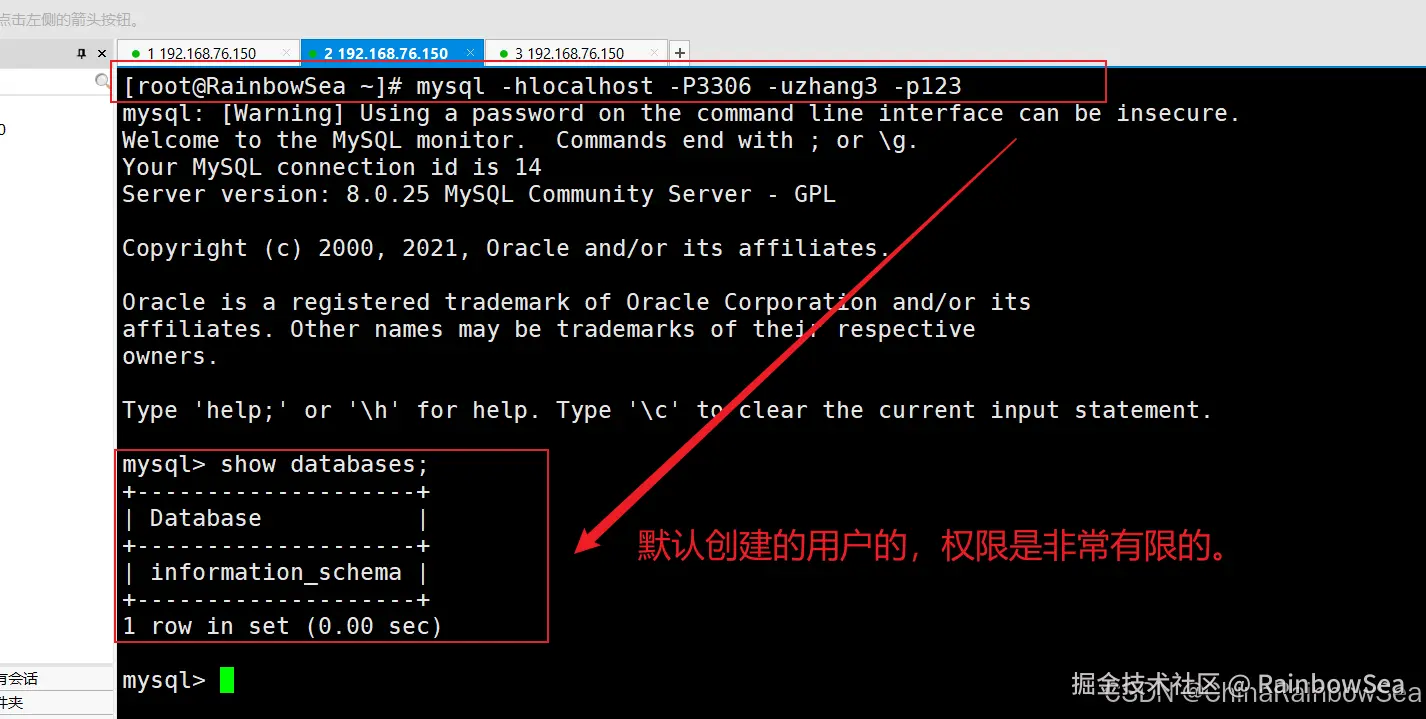Place cursor at the green mysql prompt cursor
This screenshot has width=1426, height=719.
pyautogui.click(x=227, y=680)
